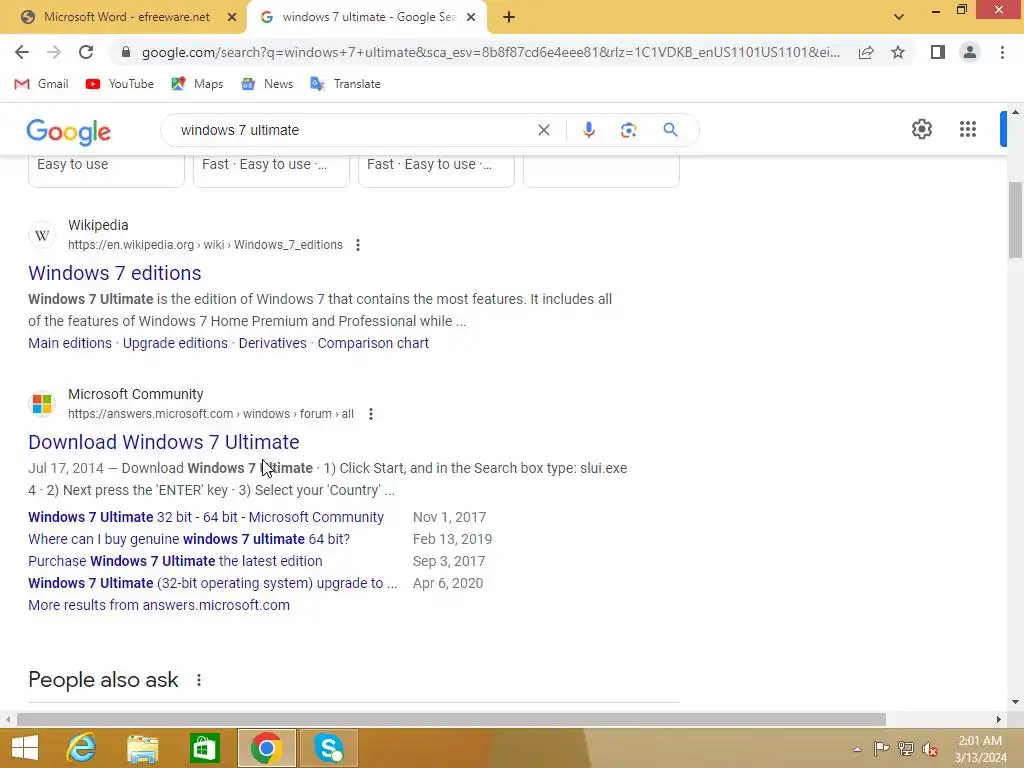
Task: Open Skype from taskbar
Action: click(328, 748)
